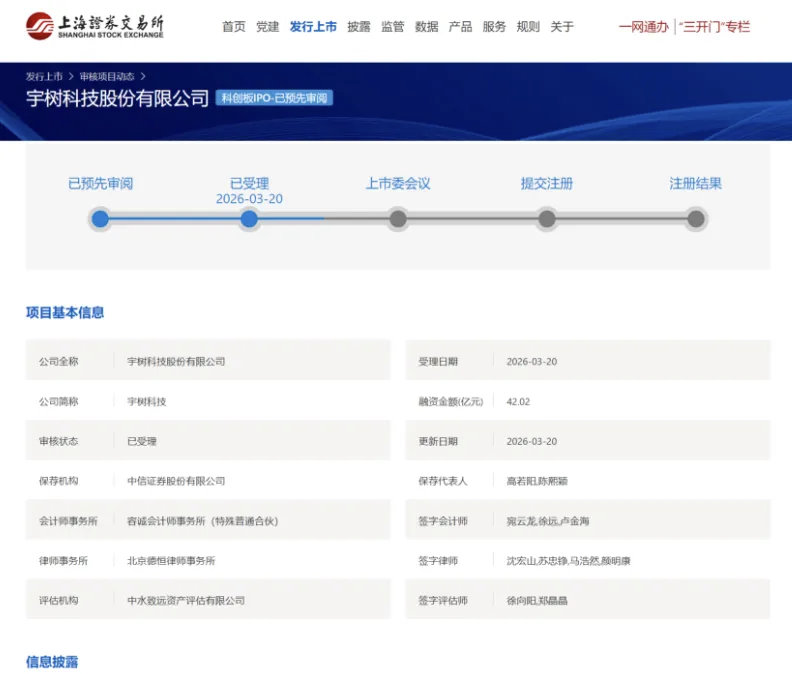Click the 已受理 value in 审核状态 row

[142, 441]
